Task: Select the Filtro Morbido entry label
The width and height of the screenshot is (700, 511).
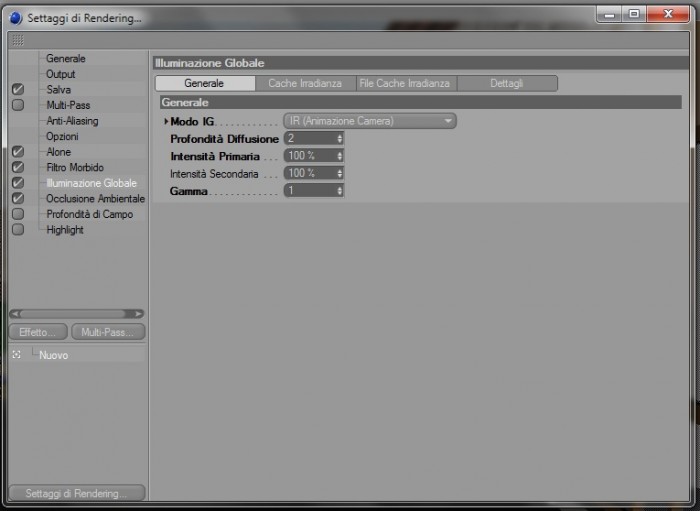Action: (75, 167)
